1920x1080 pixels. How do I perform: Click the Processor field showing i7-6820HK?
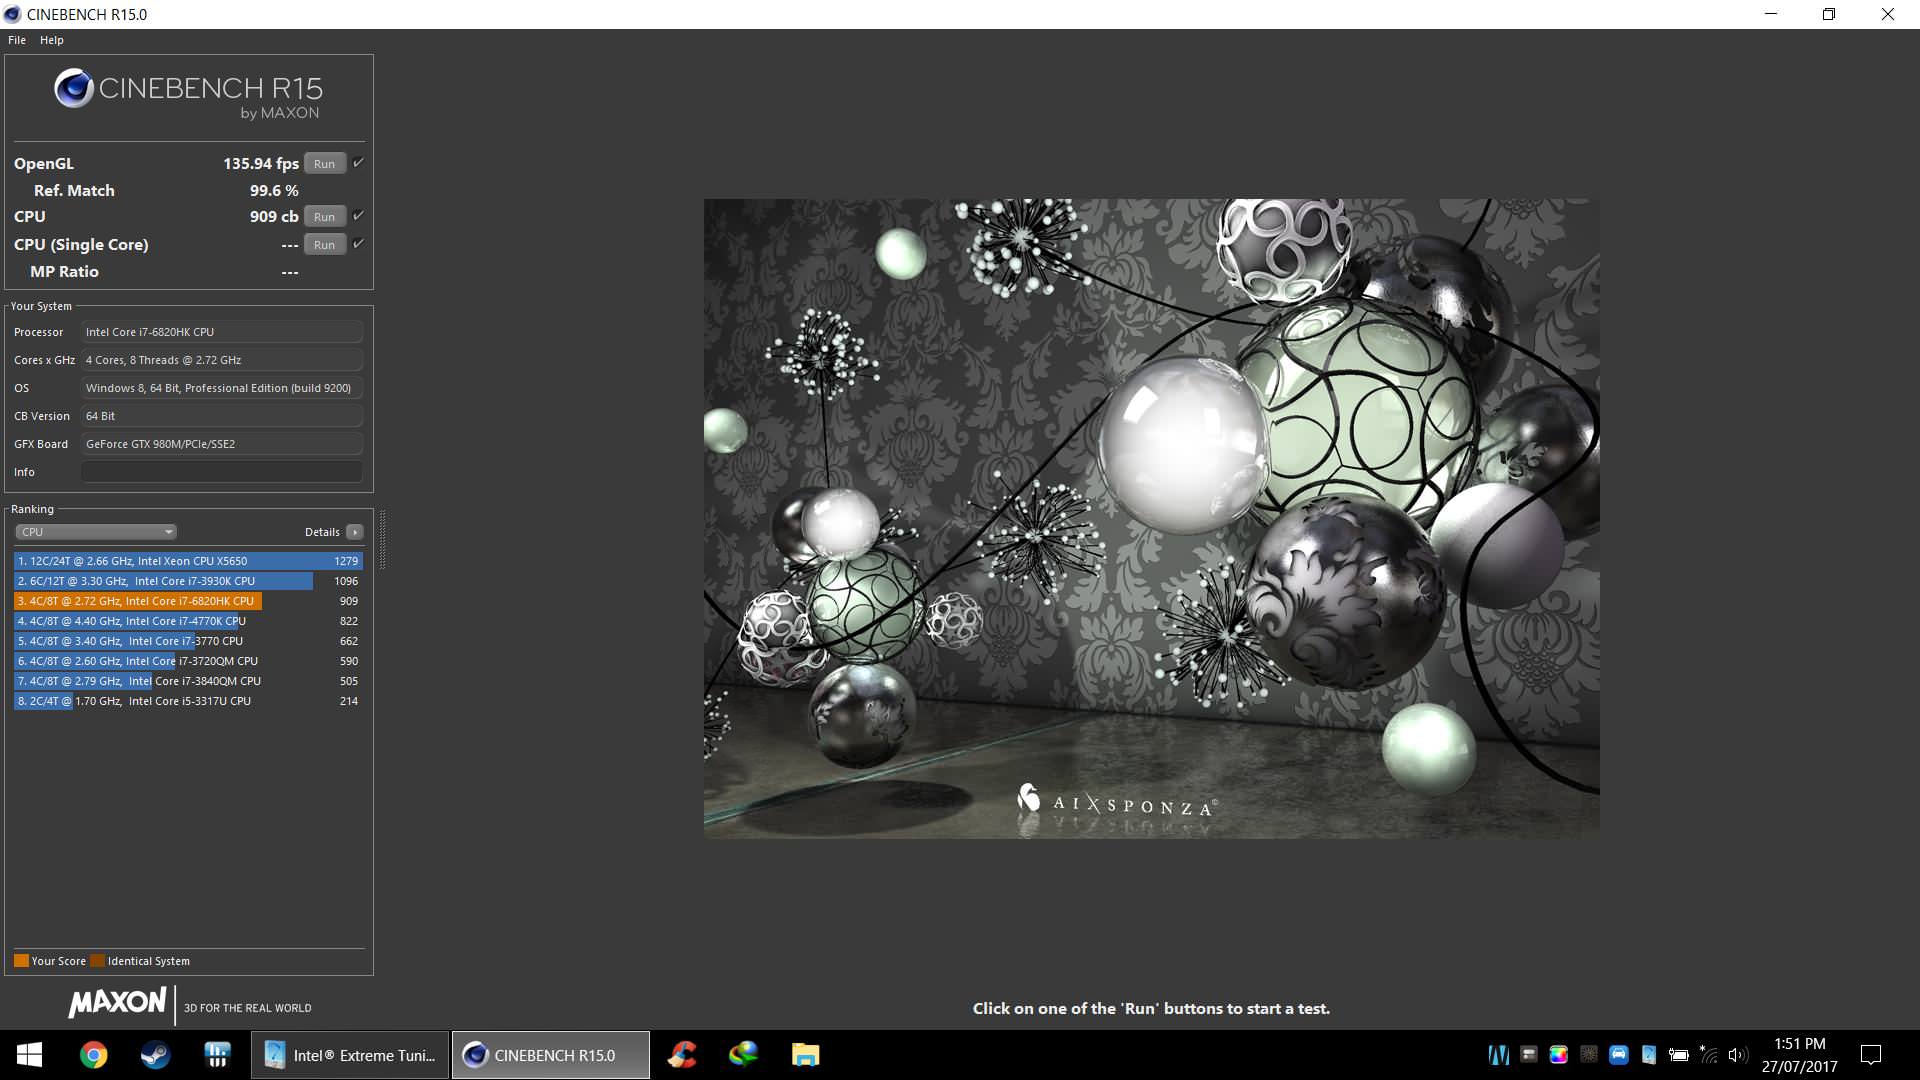coord(222,332)
